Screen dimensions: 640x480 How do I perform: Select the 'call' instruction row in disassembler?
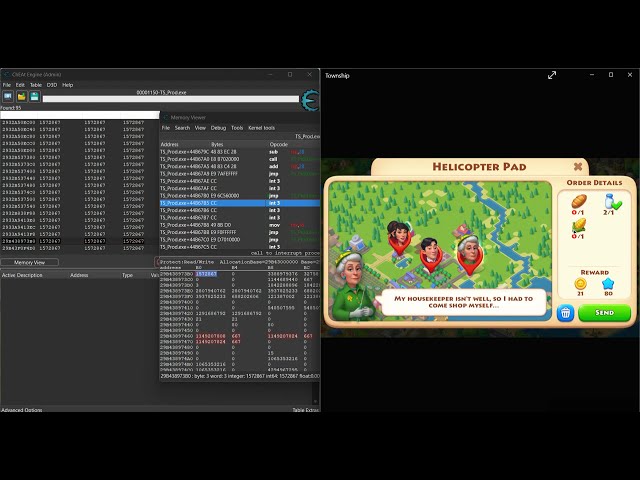(x=240, y=159)
